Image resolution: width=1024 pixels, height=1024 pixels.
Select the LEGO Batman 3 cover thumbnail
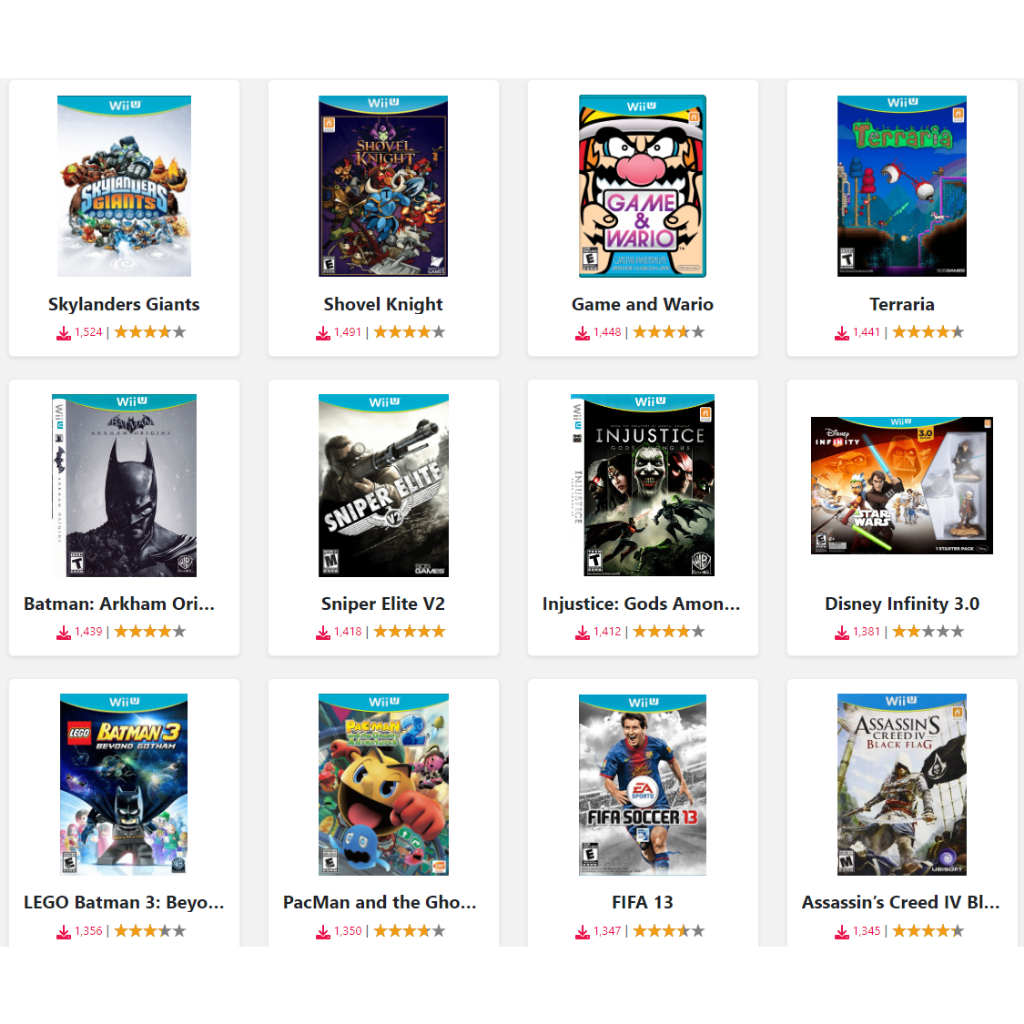click(124, 784)
